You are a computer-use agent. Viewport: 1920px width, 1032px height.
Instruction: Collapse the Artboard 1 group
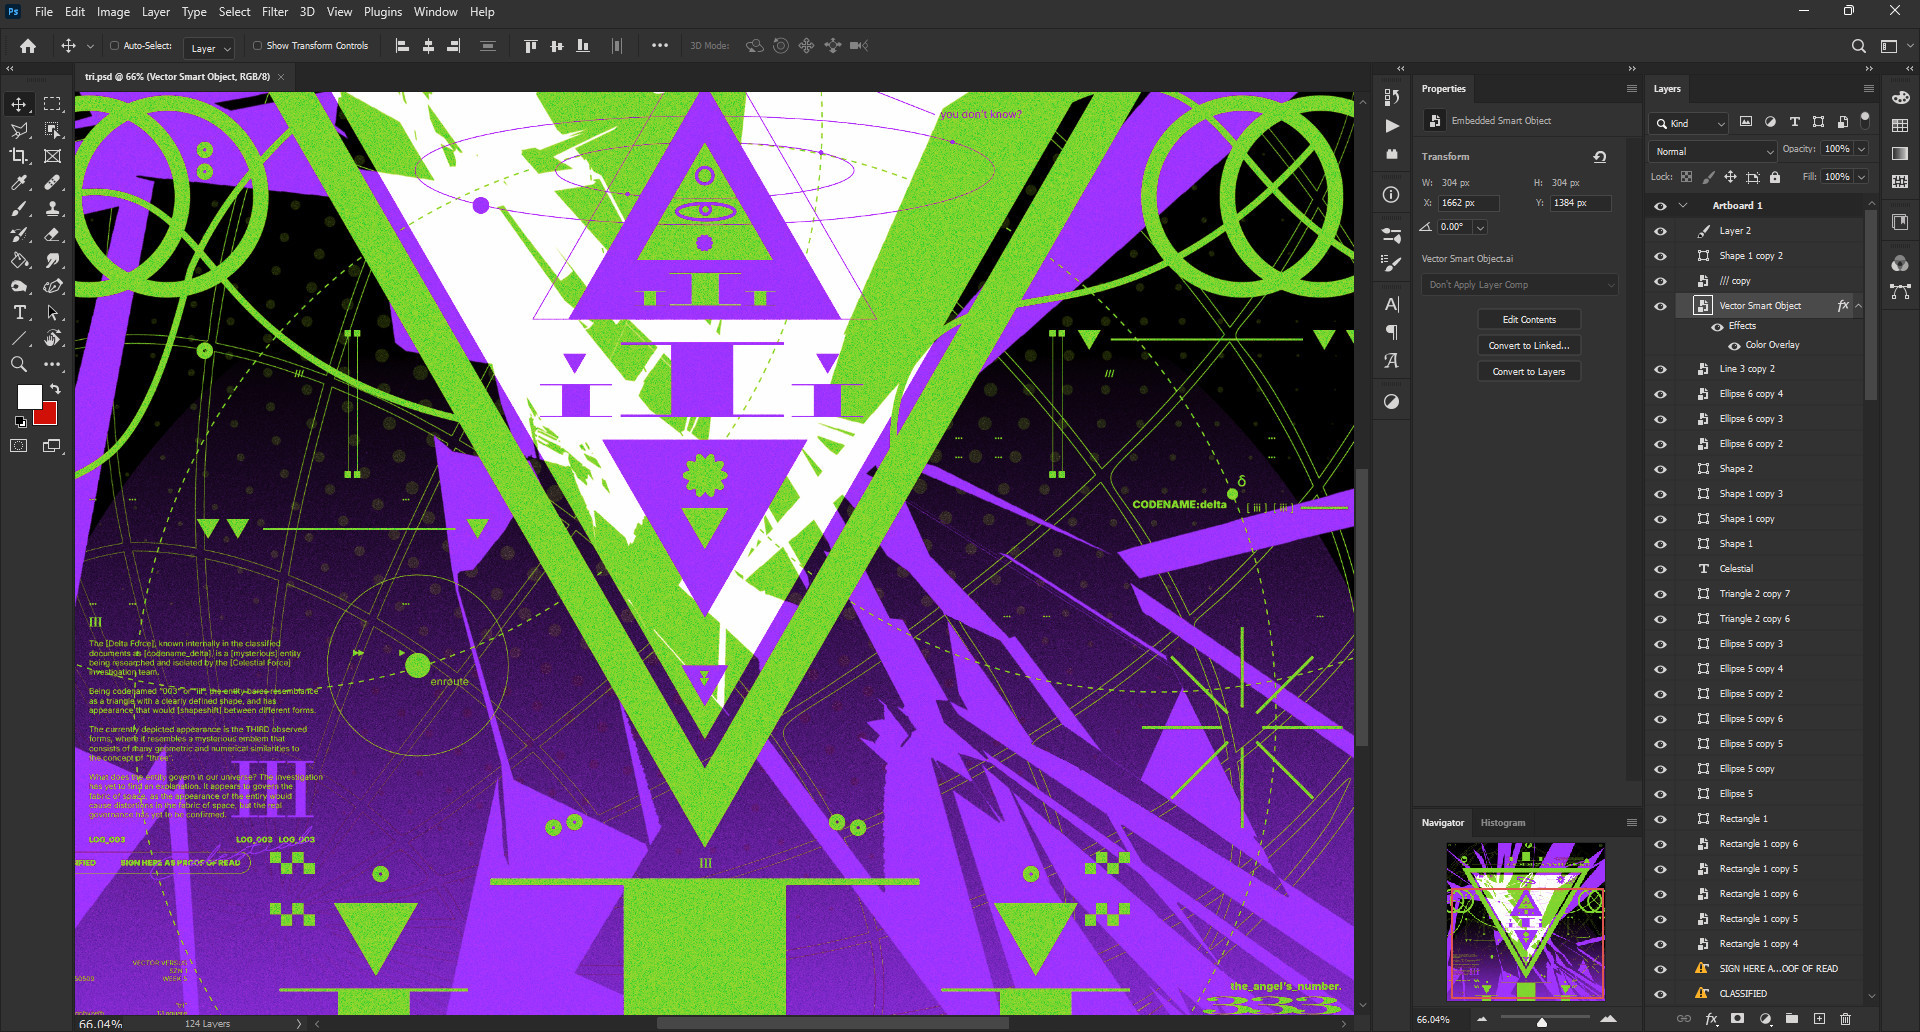coord(1684,206)
